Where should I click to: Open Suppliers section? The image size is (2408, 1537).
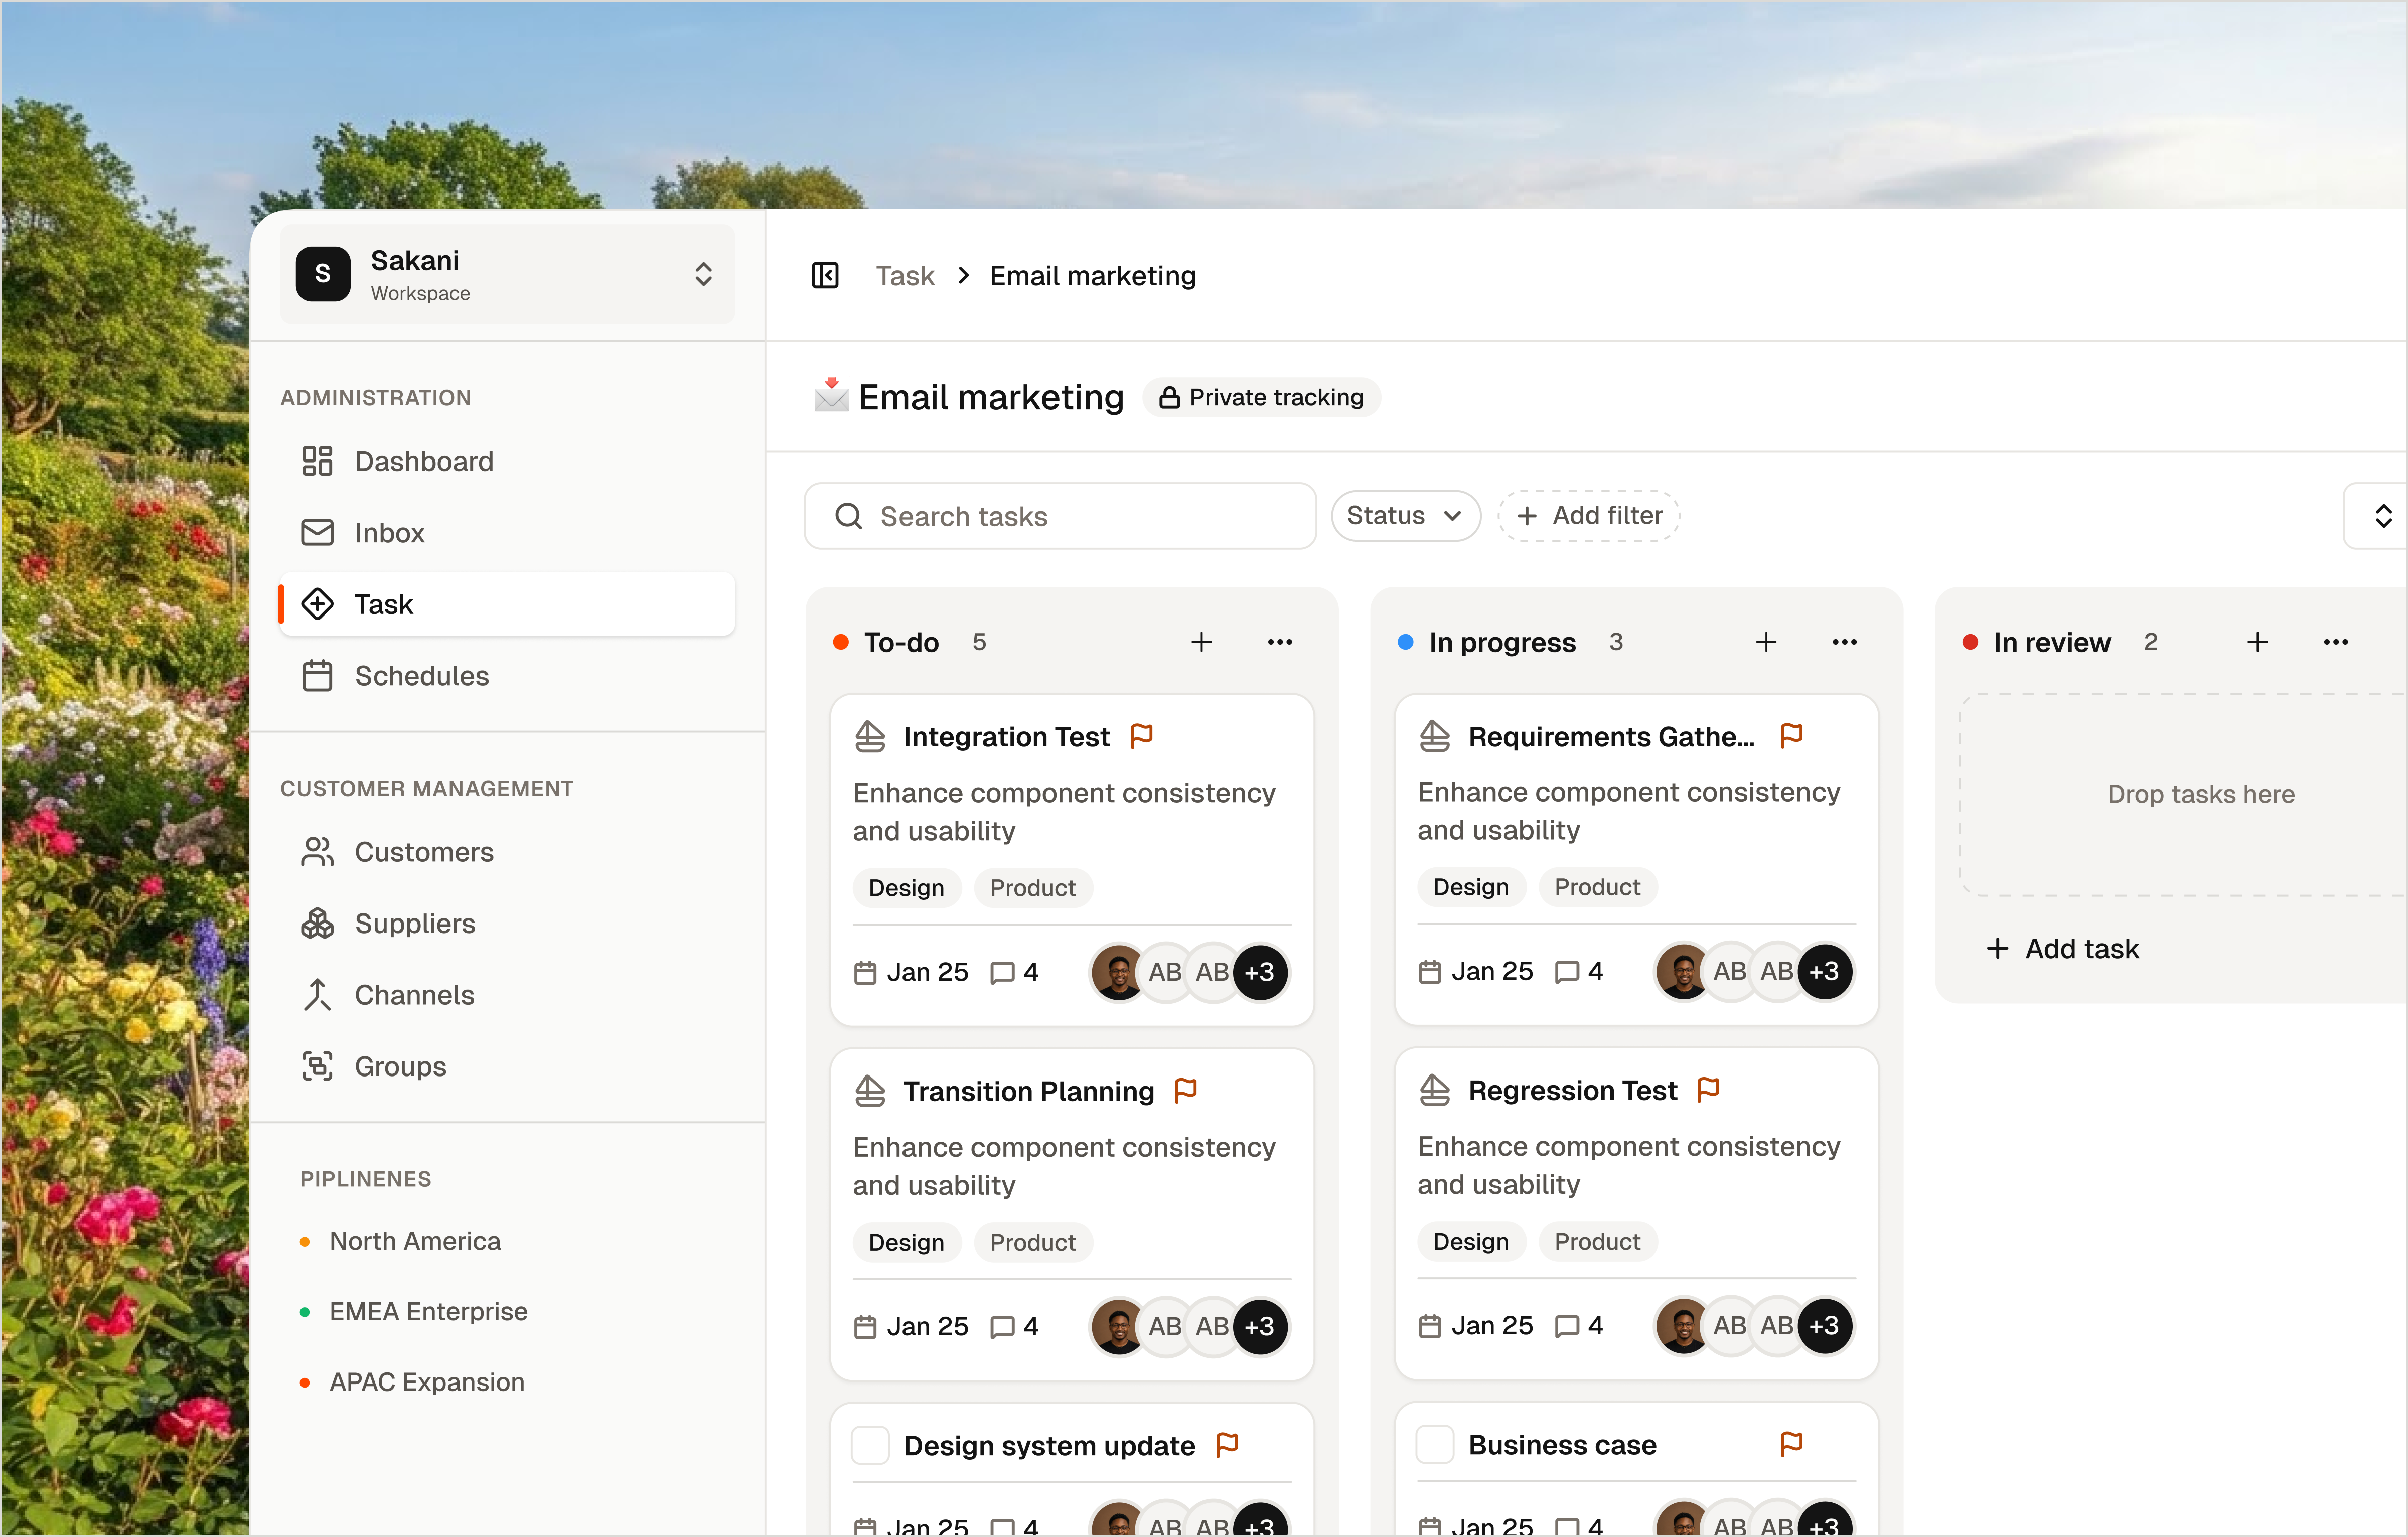coord(507,923)
